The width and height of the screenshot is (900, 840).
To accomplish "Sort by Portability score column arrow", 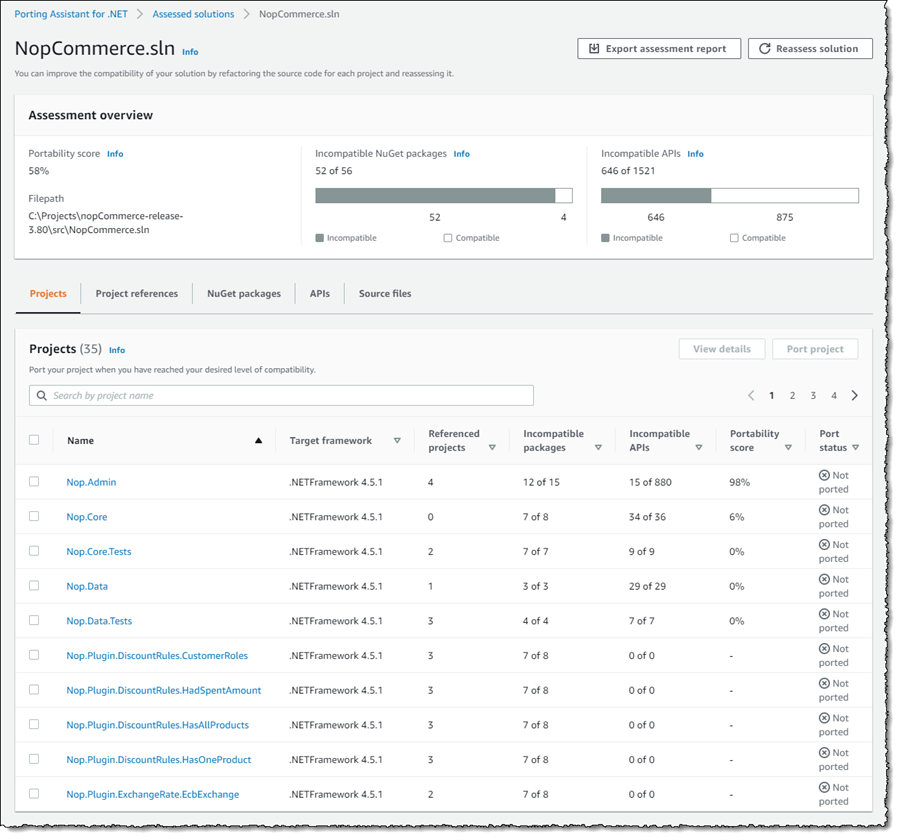I will coord(788,448).
